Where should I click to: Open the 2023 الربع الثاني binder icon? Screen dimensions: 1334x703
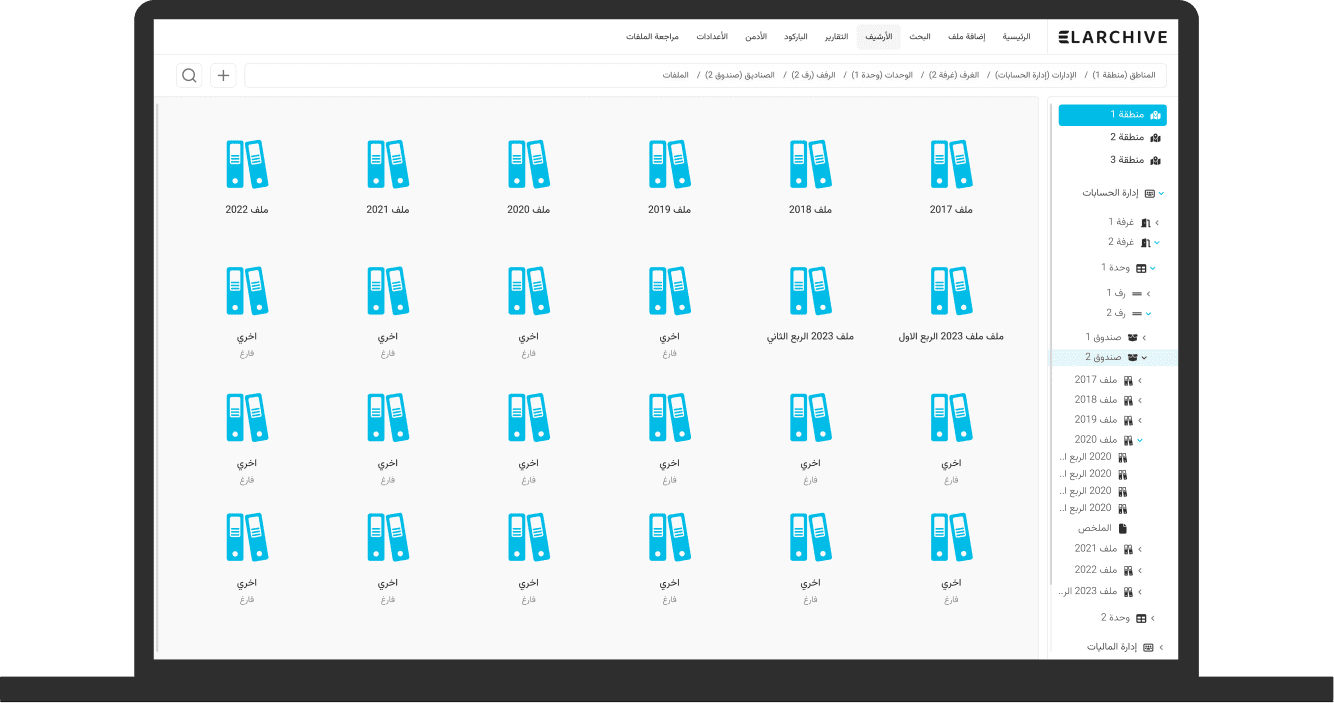tap(811, 291)
